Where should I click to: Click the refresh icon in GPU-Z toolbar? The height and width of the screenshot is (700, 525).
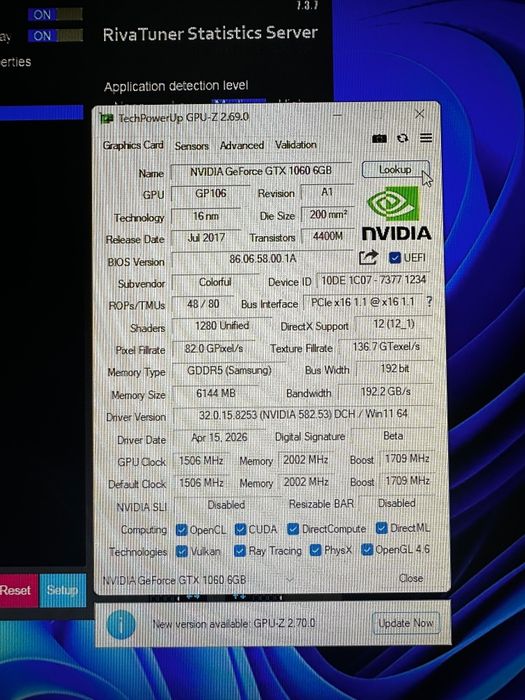[x=402, y=139]
